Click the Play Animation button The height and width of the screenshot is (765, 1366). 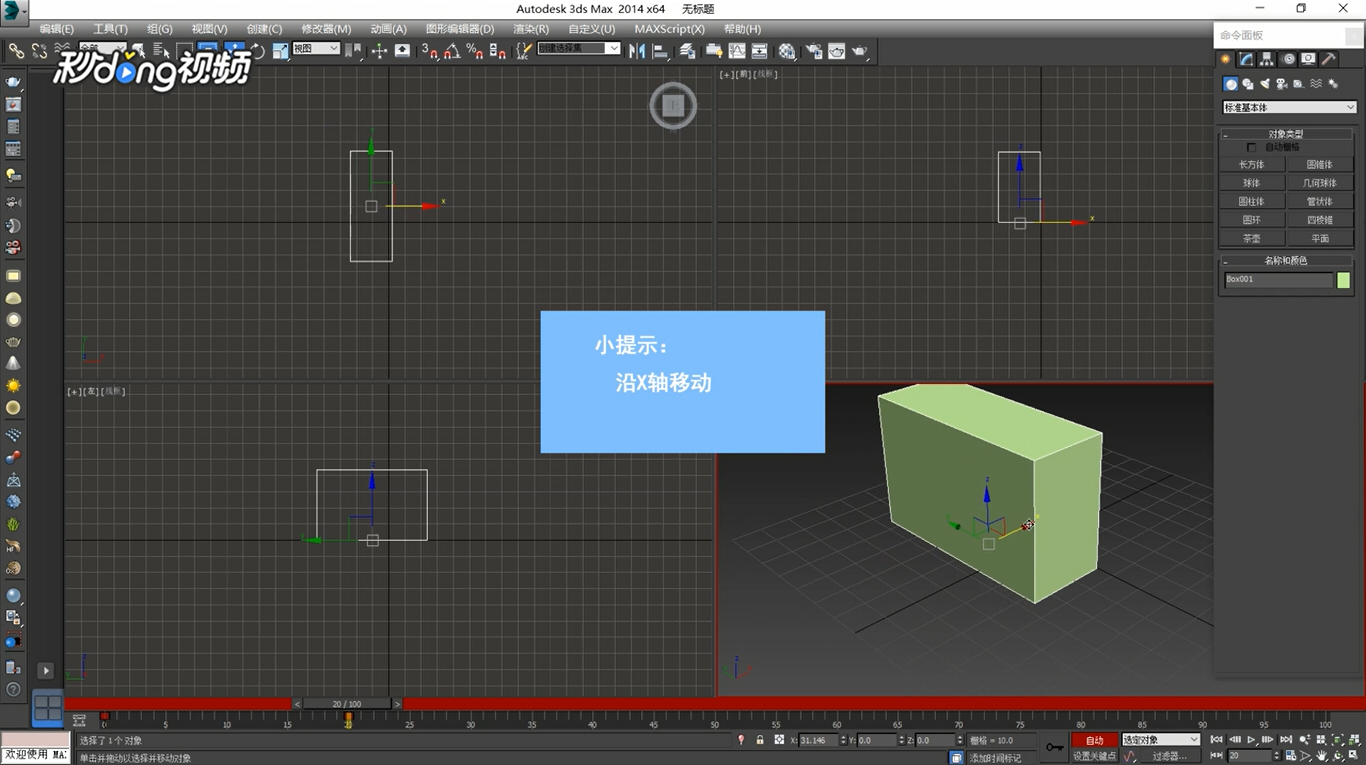(x=1251, y=740)
